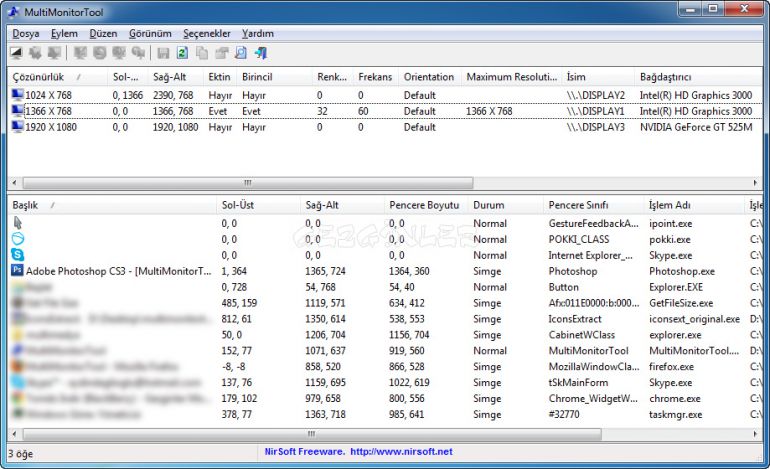Screen dimensions: 770x469
Task: Open the Eylem menu
Action: tap(64, 33)
